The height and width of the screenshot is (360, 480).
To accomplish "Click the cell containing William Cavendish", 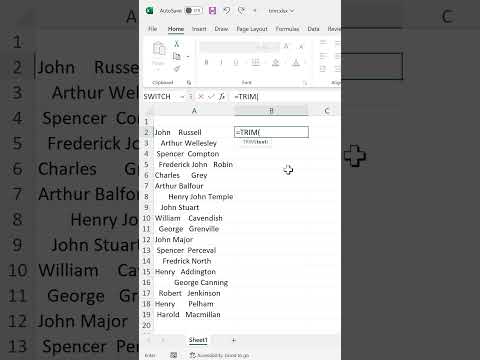I will pos(194,218).
